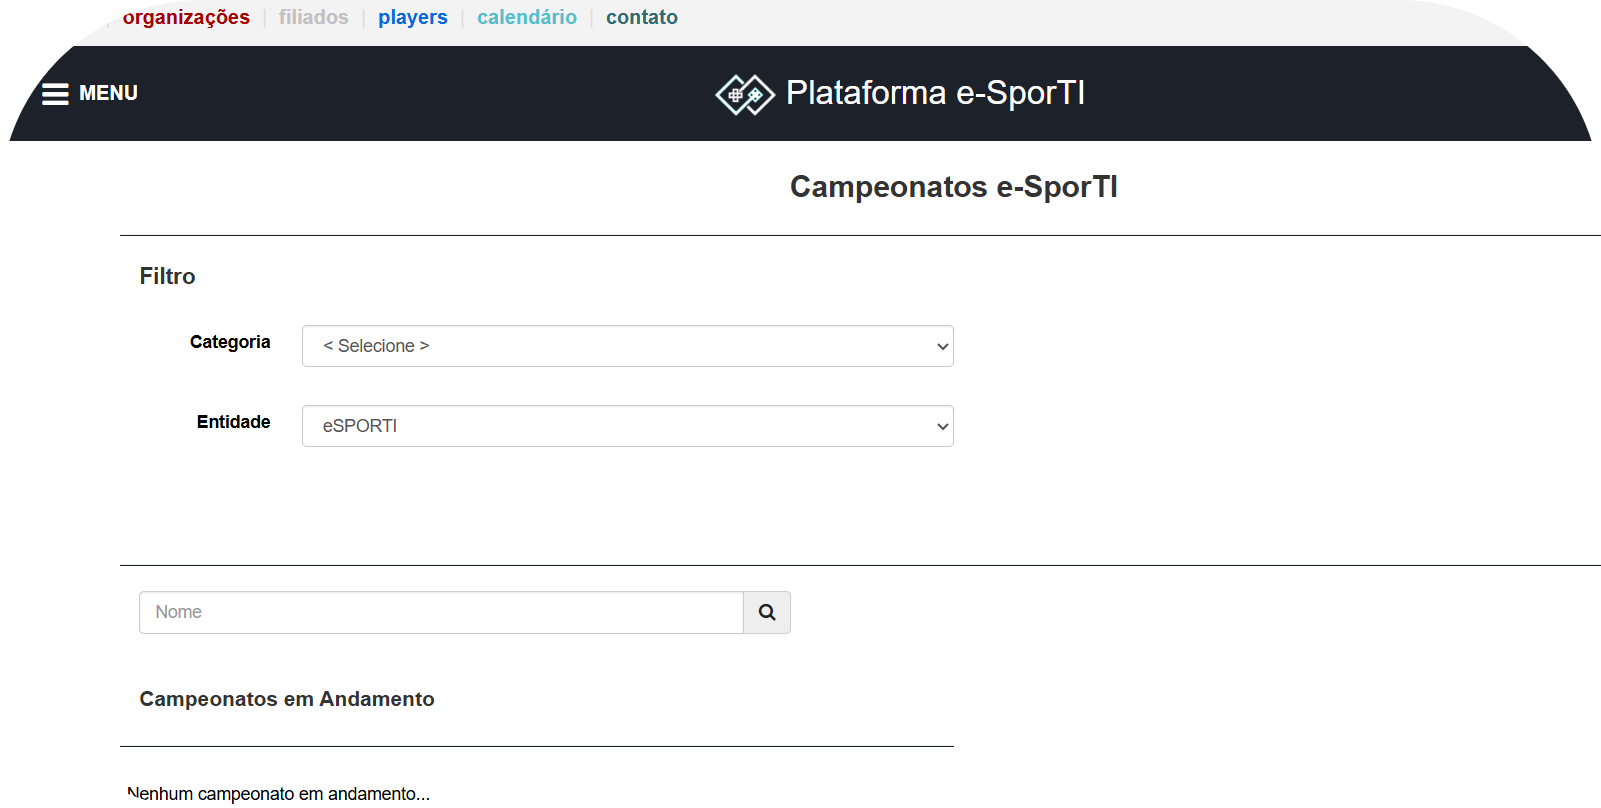The height and width of the screenshot is (808, 1601).
Task: Click the Categoria field label
Action: tap(230, 342)
